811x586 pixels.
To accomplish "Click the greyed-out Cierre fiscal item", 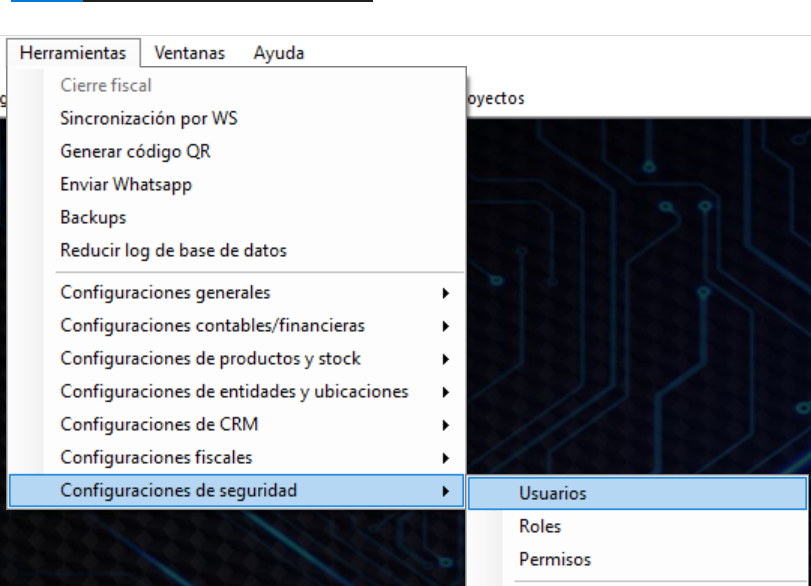I will pyautogui.click(x=106, y=85).
